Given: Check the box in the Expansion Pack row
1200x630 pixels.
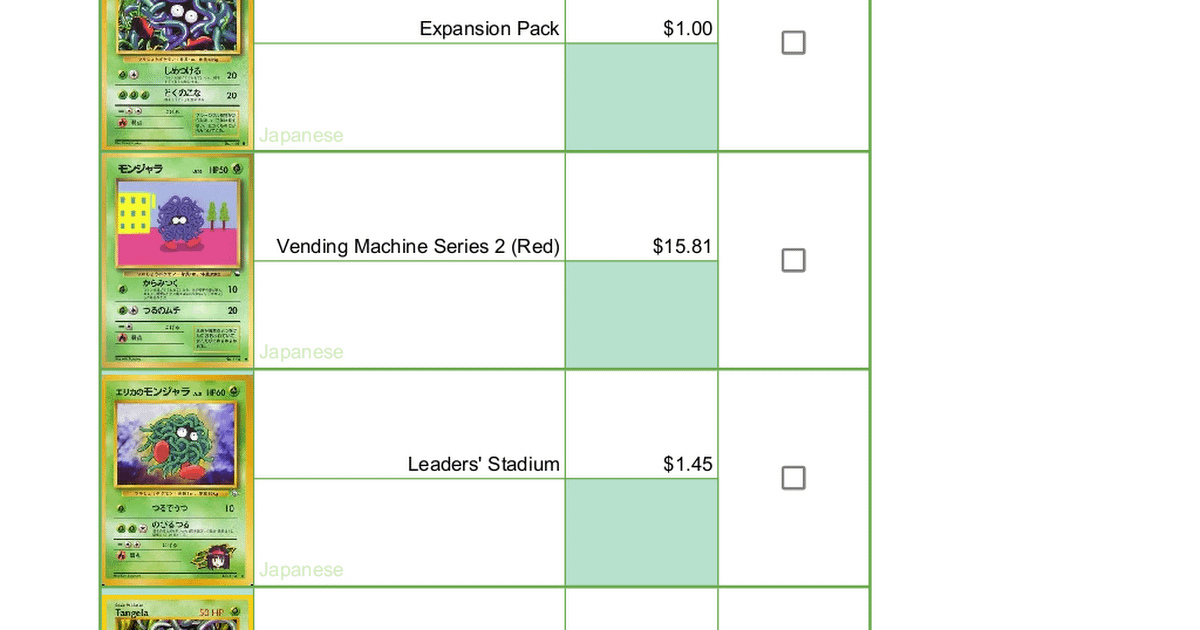Looking at the screenshot, I should (x=793, y=43).
